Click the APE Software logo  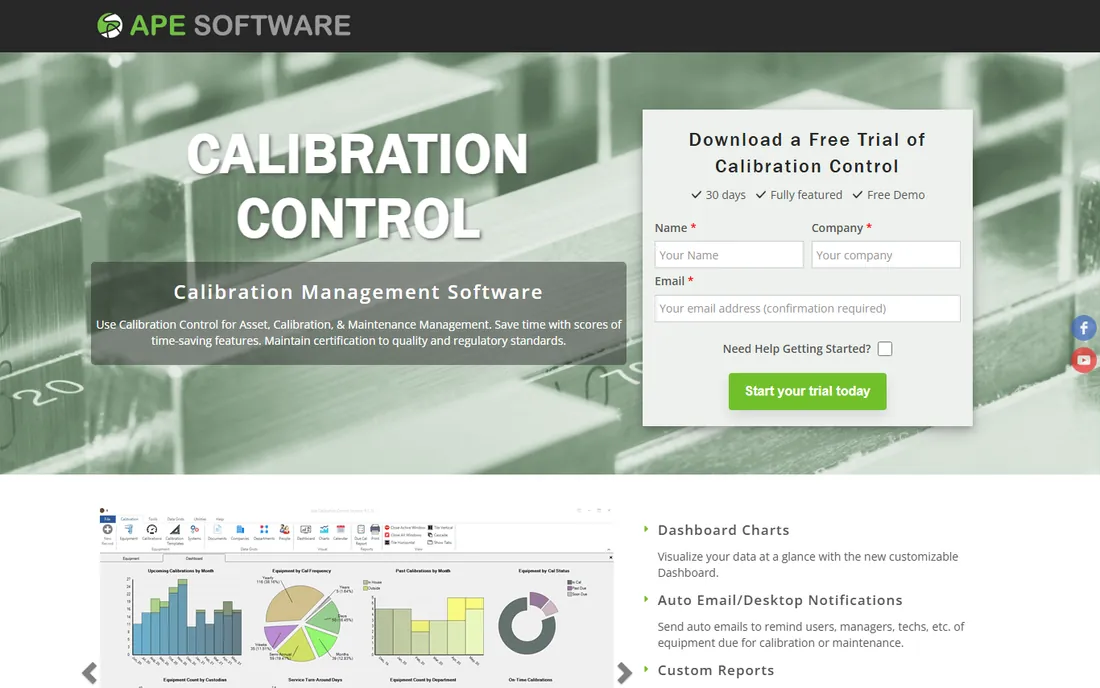click(x=224, y=25)
